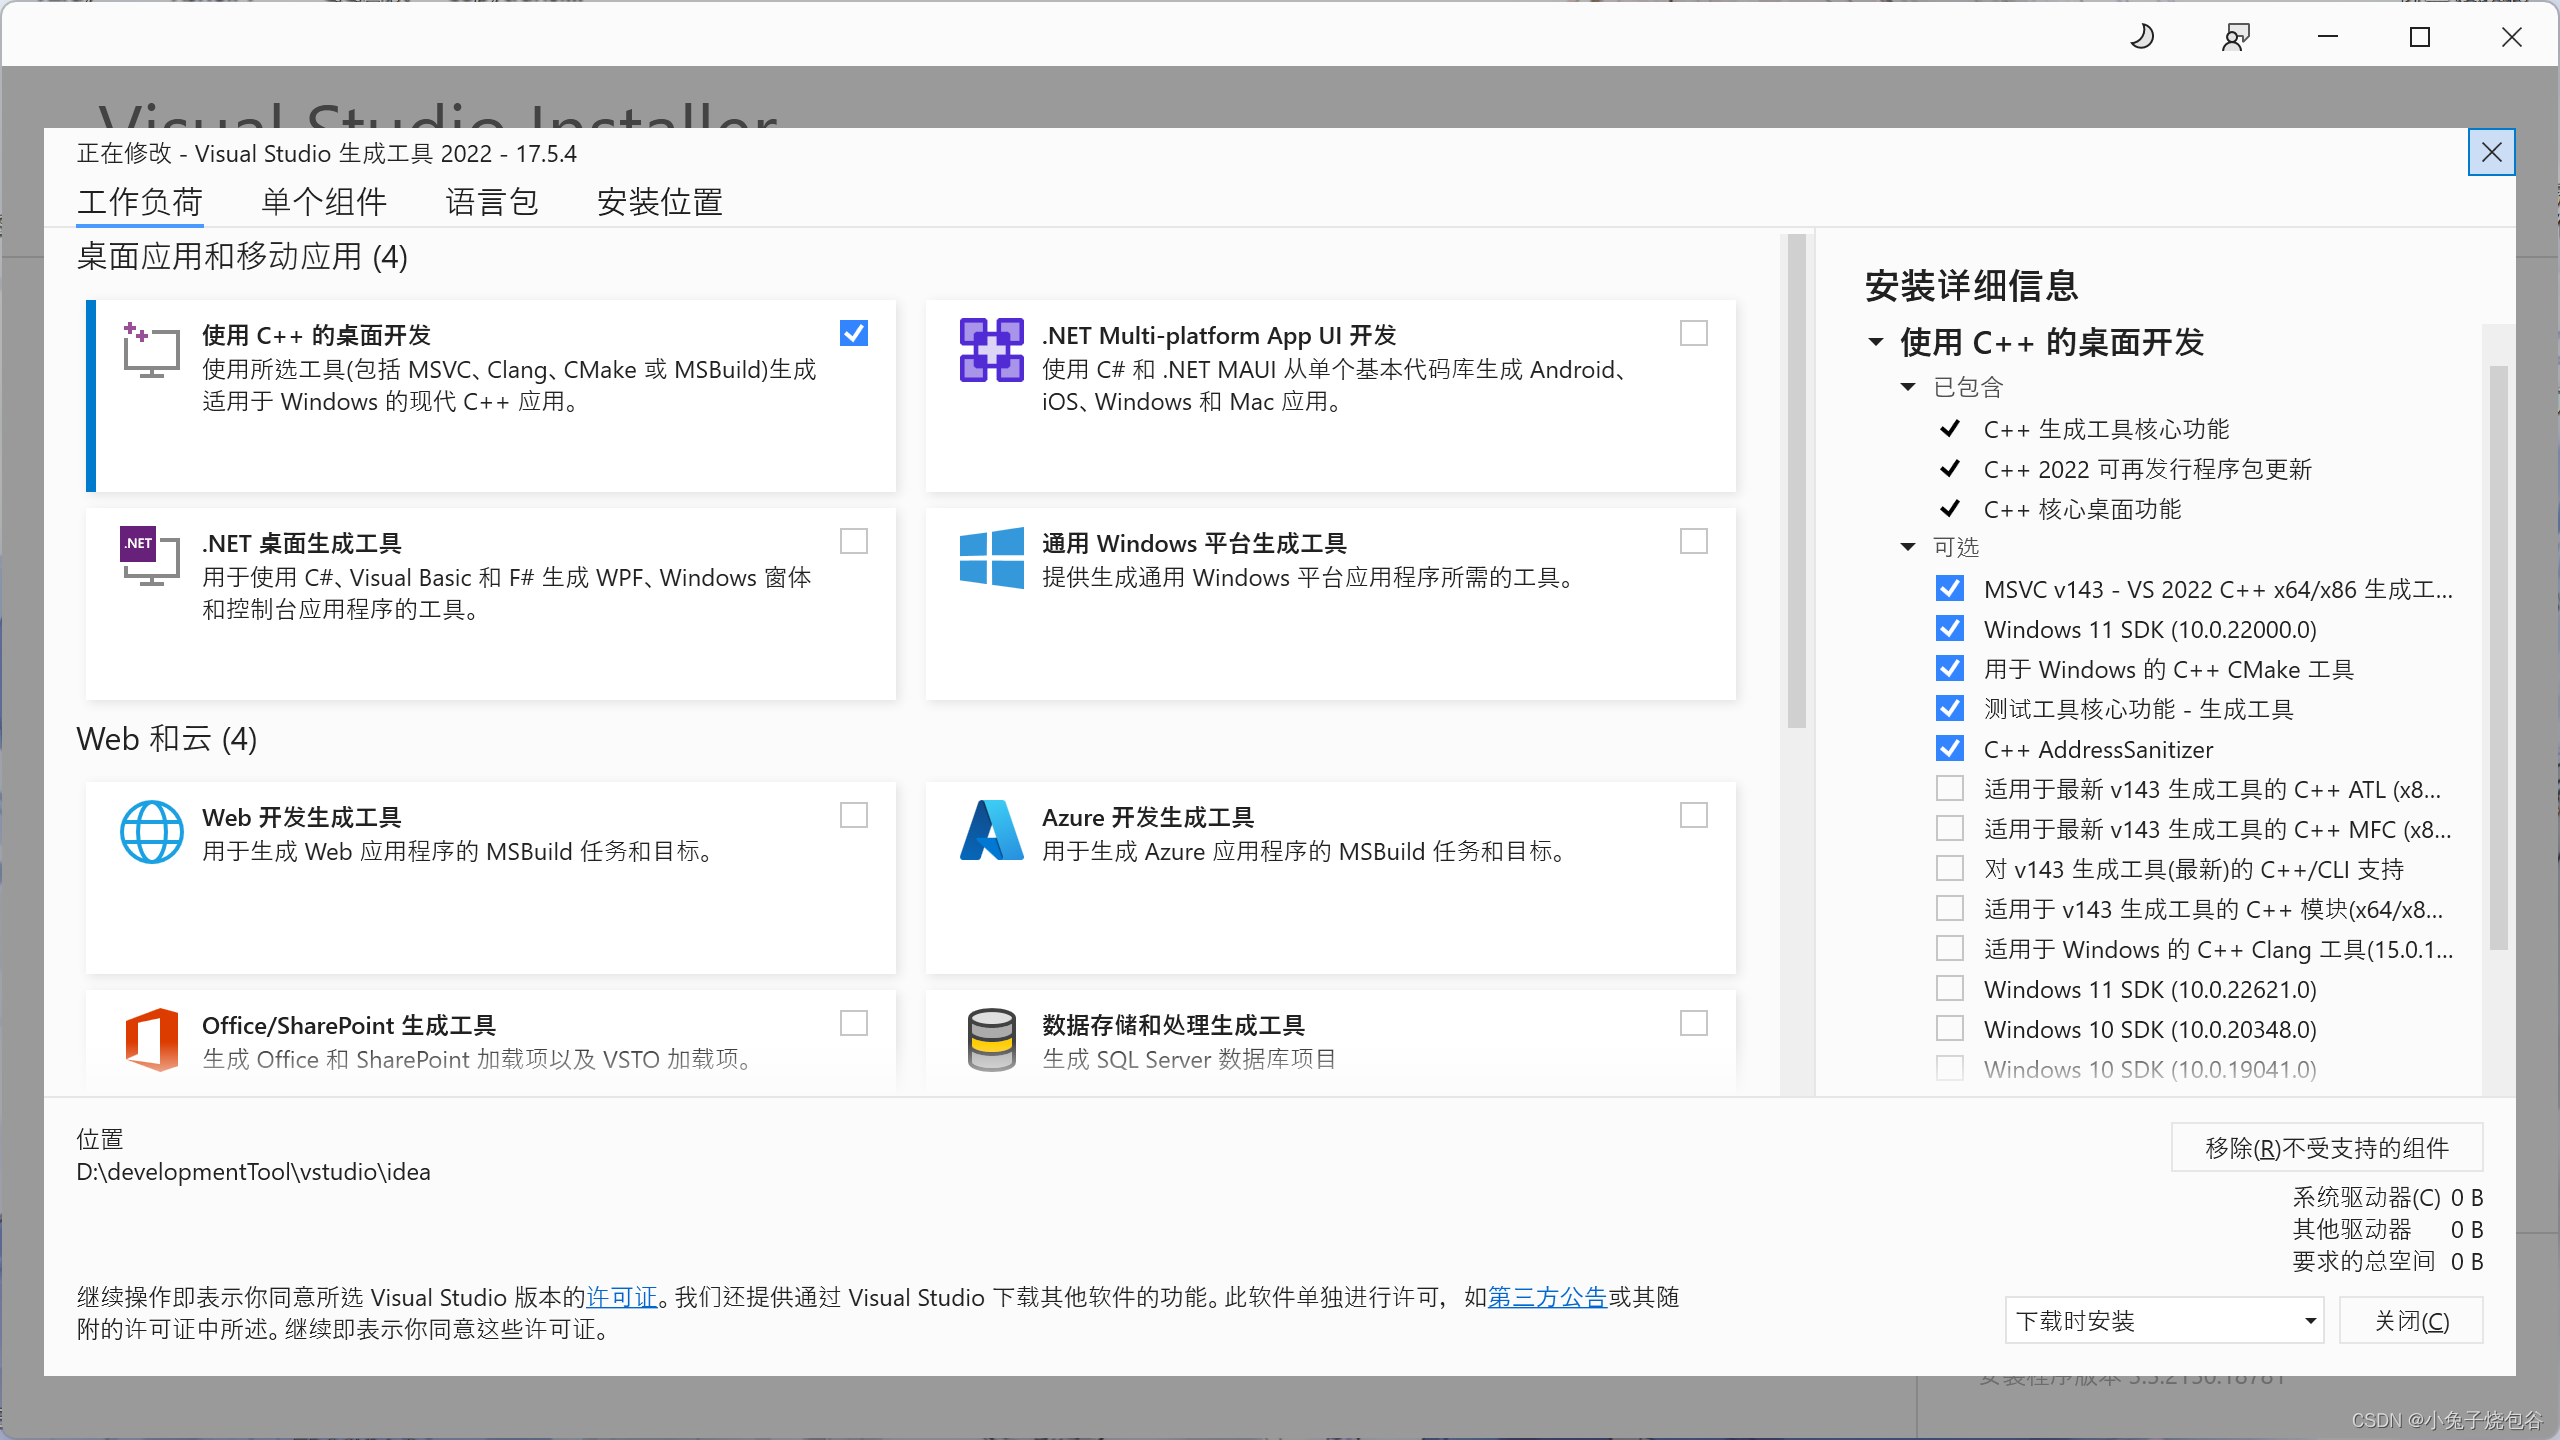Uncheck 测试工具核心功能 - 生成工具
Image resolution: width=2560 pixels, height=1440 pixels.
coord(1950,708)
